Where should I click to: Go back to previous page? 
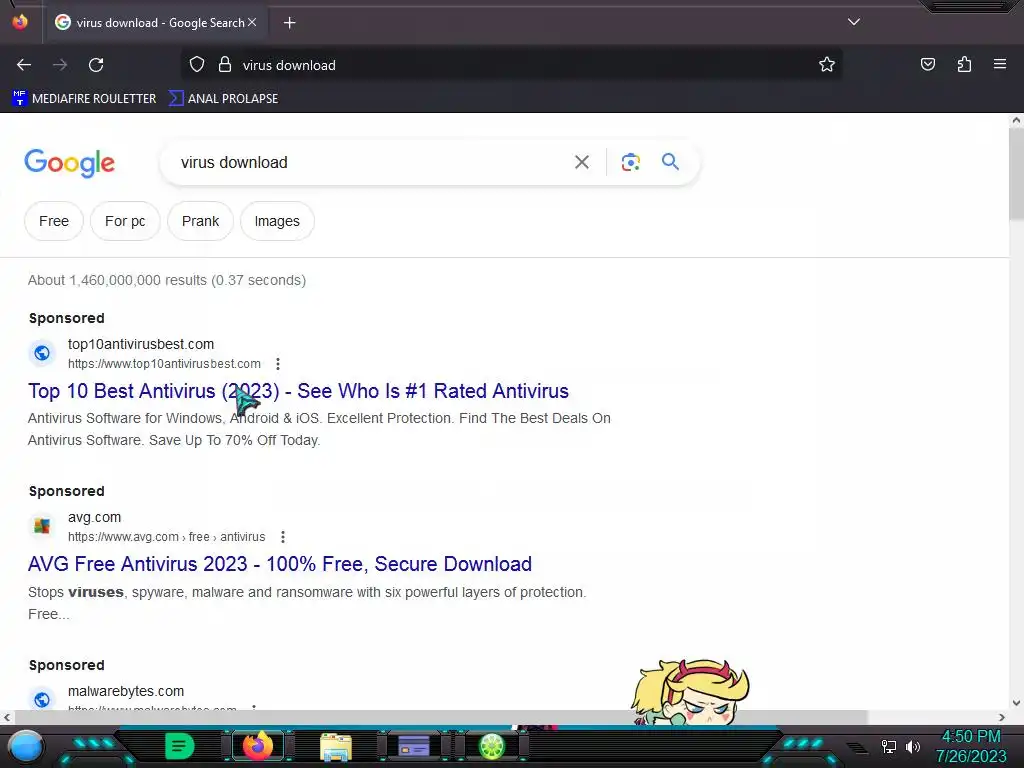[x=24, y=65]
